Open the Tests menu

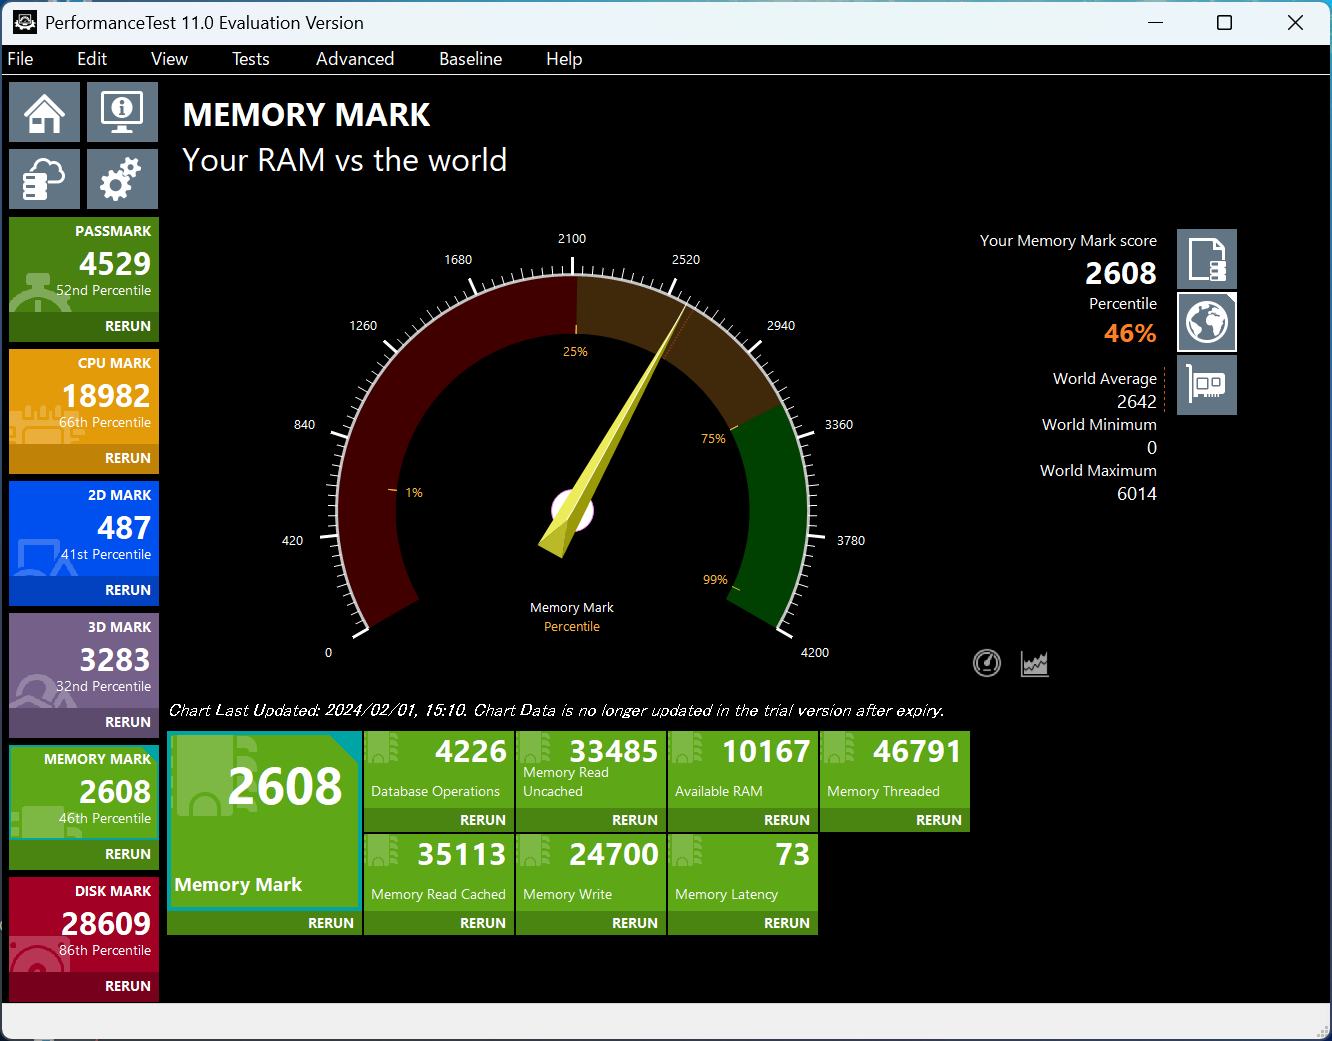250,59
